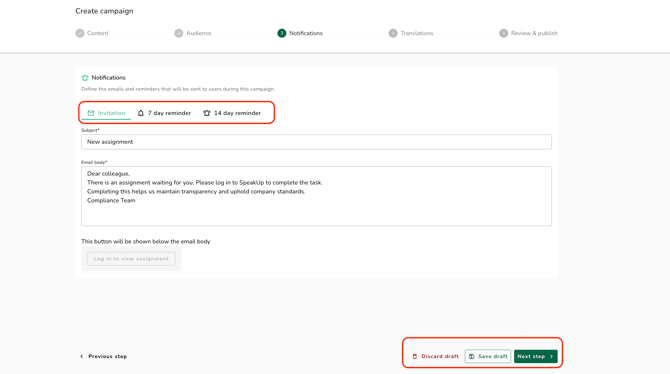Jump to the Translations step
This screenshot has height=374, width=670.
(411, 33)
